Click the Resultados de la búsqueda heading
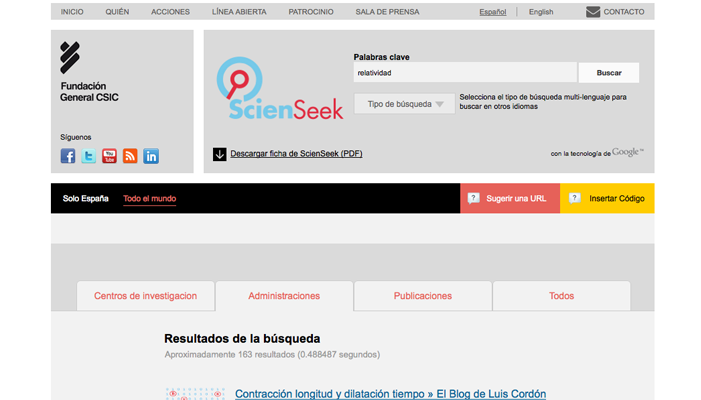The height and width of the screenshot is (400, 701). tap(242, 339)
